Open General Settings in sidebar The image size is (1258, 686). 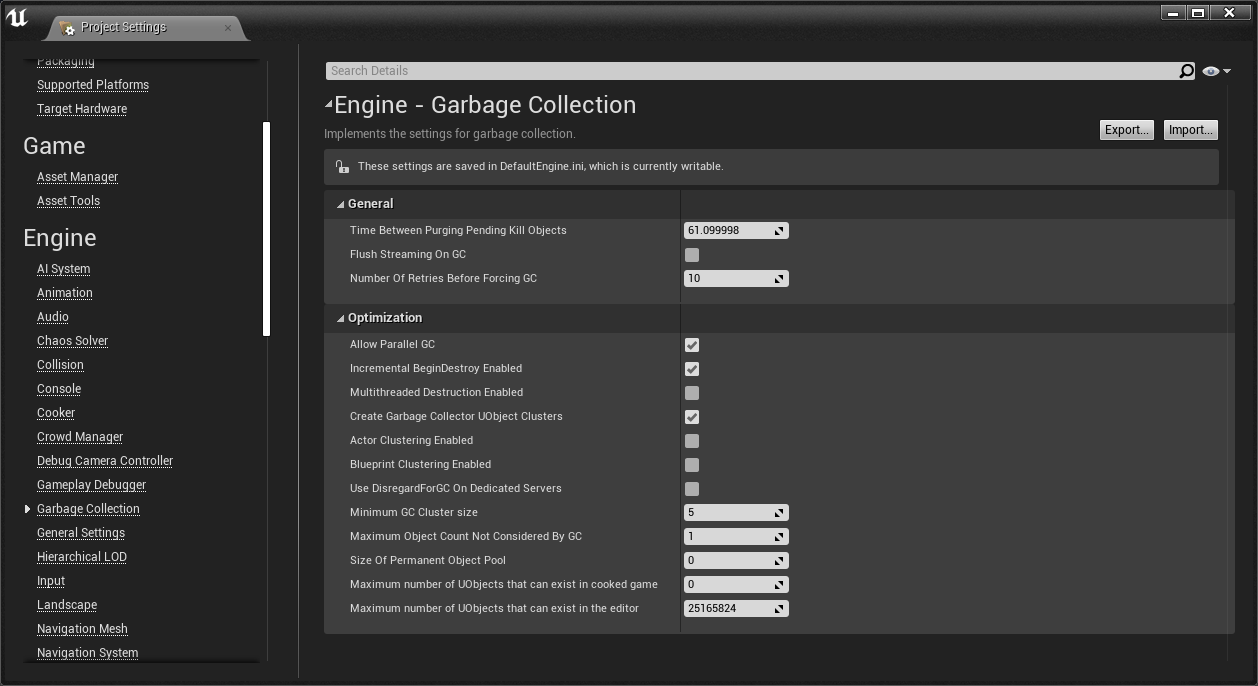click(81, 533)
